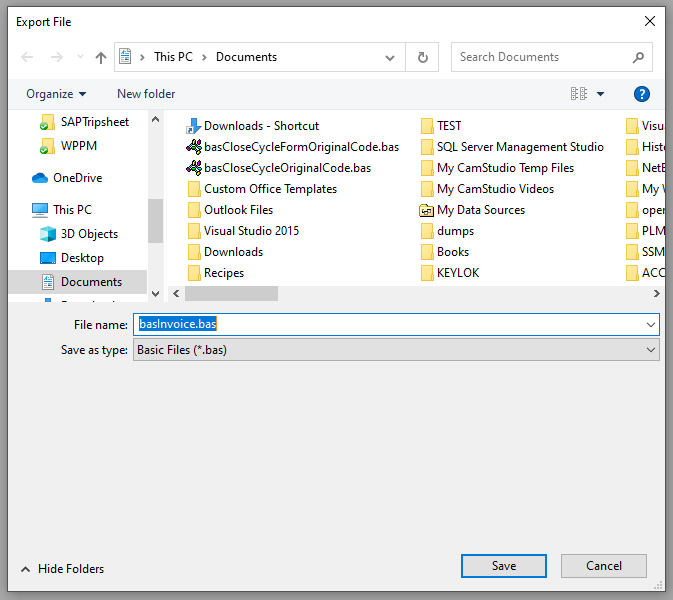Click the Refresh icon in address bar

tap(422, 58)
